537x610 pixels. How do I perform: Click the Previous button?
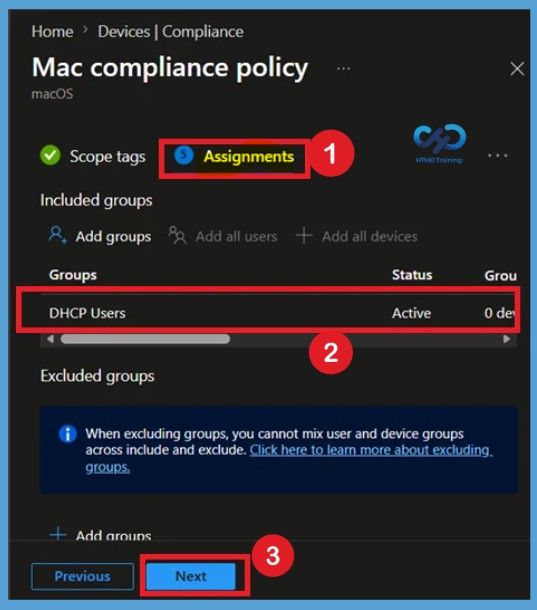point(82,576)
